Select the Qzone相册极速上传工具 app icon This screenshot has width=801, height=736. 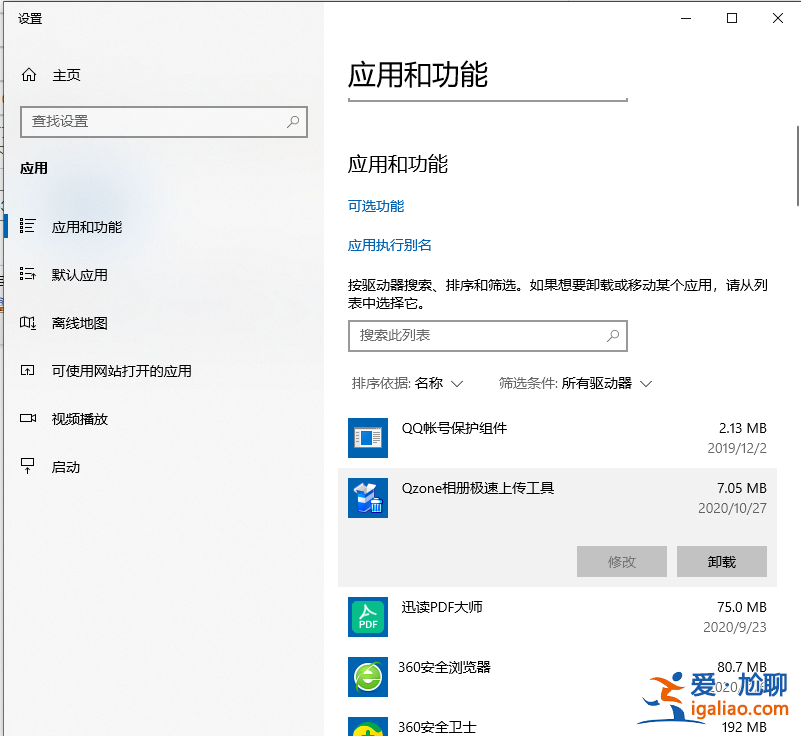click(367, 498)
